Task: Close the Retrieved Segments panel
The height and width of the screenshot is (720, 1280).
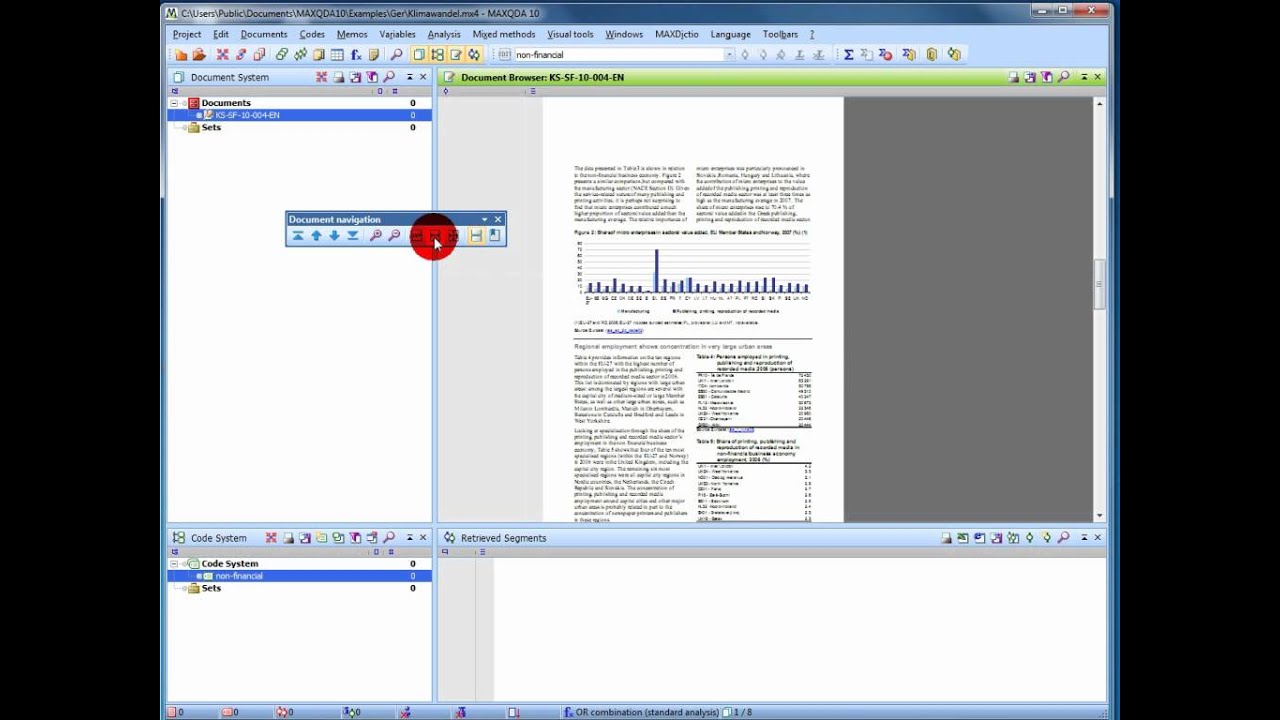Action: (1098, 538)
